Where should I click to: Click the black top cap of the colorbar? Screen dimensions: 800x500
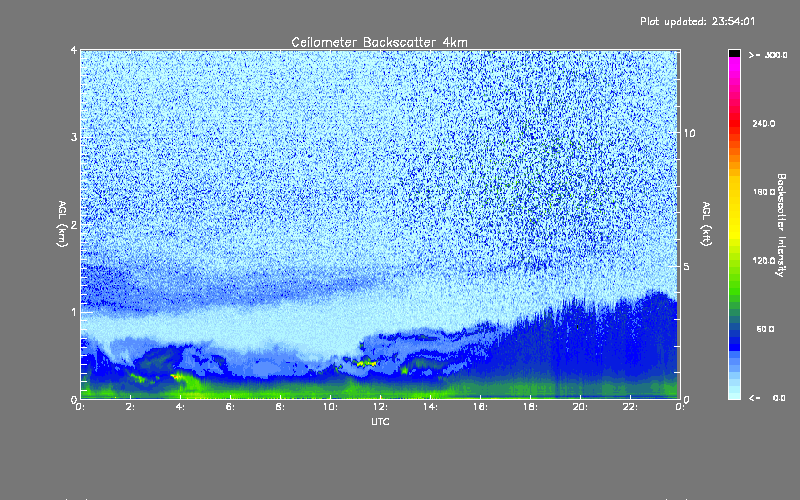(x=734, y=53)
